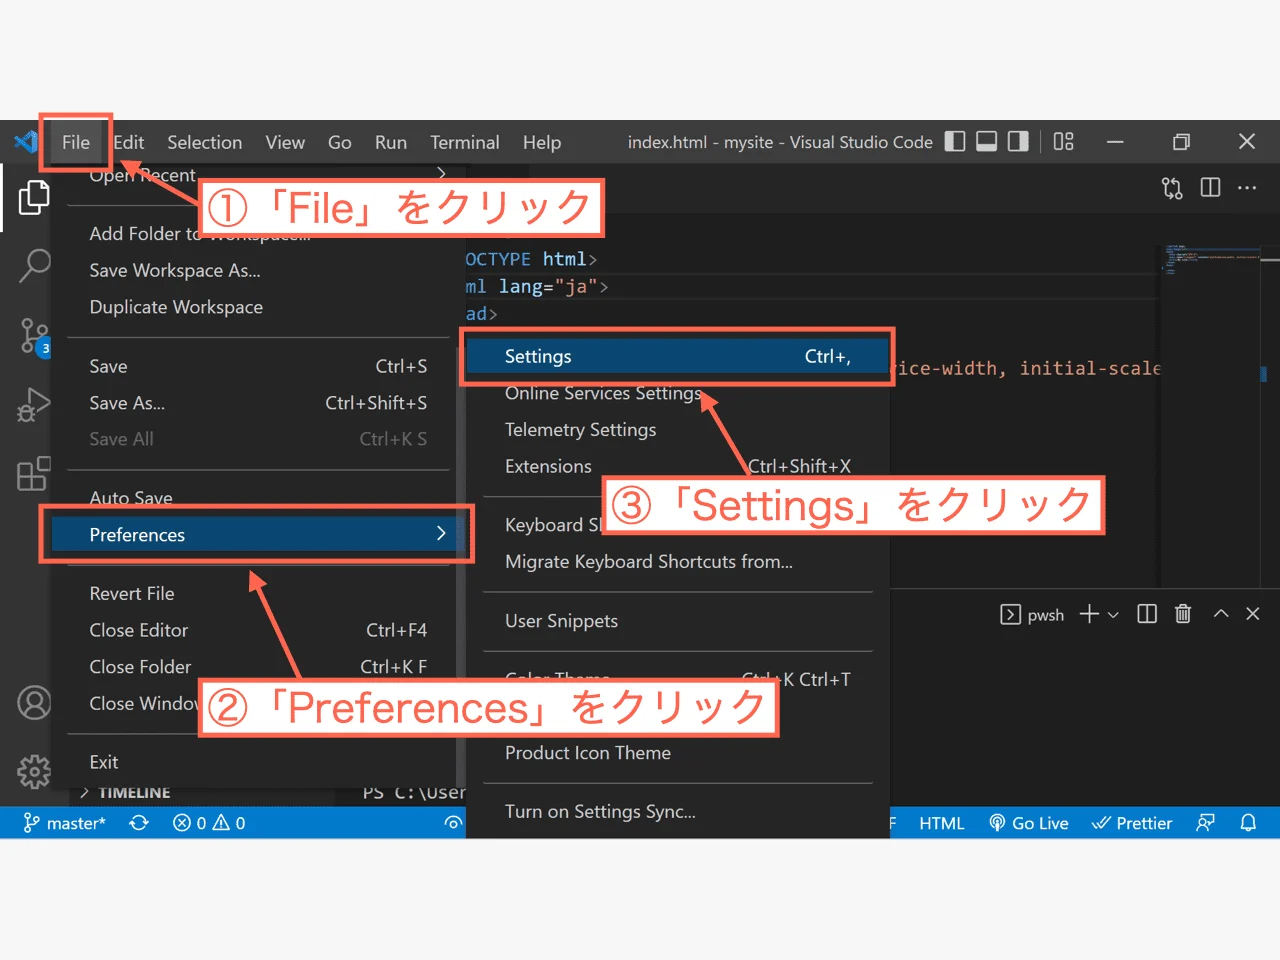Select the Search icon in the activity bar
The image size is (1280, 960).
tap(34, 266)
